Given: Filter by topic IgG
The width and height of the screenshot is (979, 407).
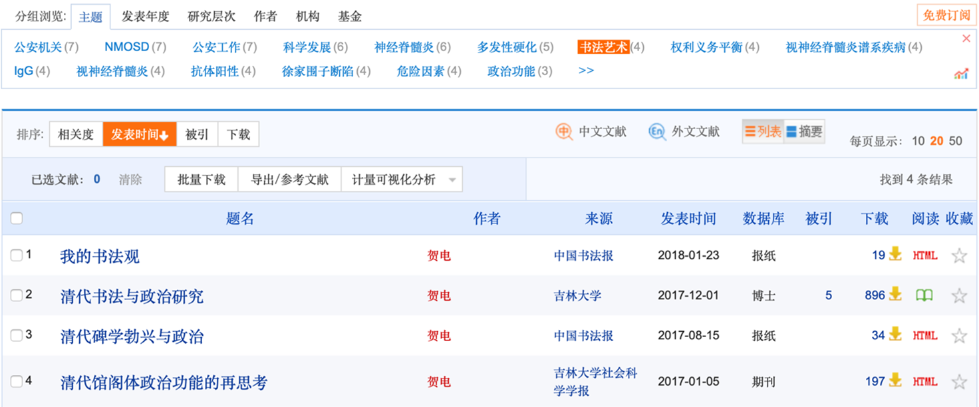Looking at the screenshot, I should click(23, 71).
